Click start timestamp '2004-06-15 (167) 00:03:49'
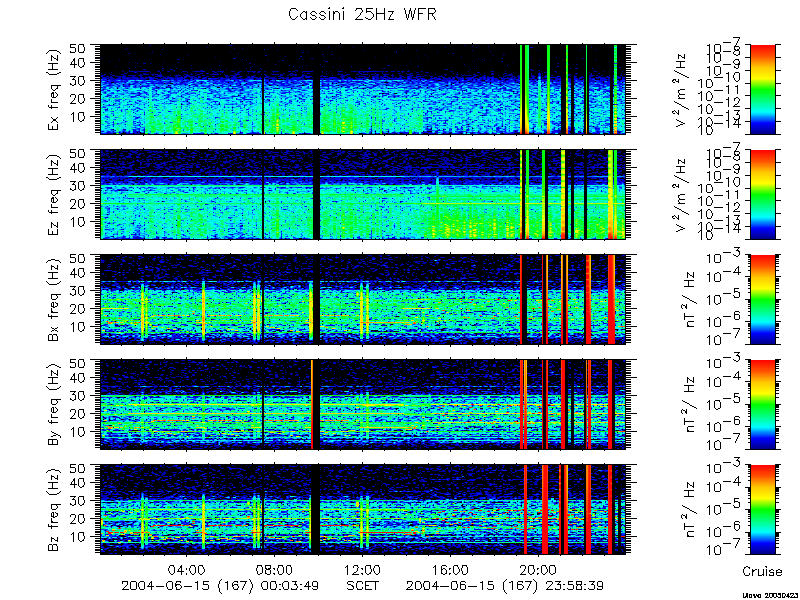 pos(220,586)
